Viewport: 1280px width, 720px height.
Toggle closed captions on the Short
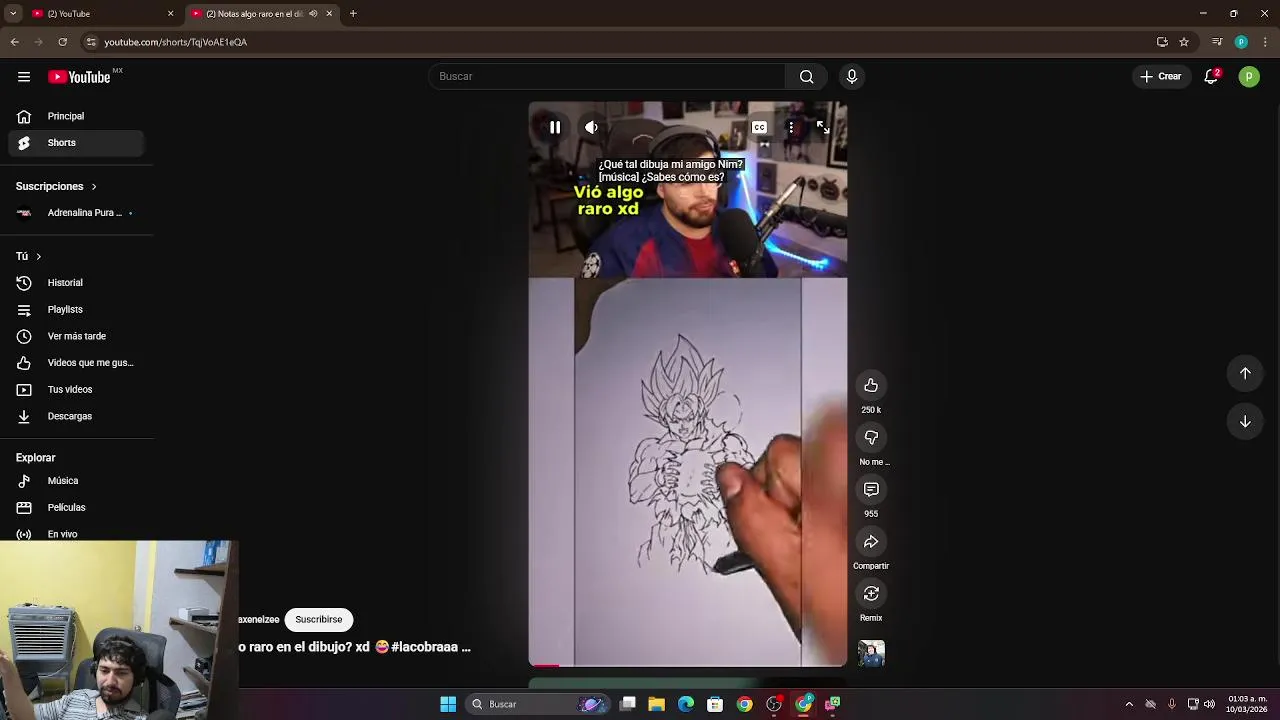pos(759,127)
